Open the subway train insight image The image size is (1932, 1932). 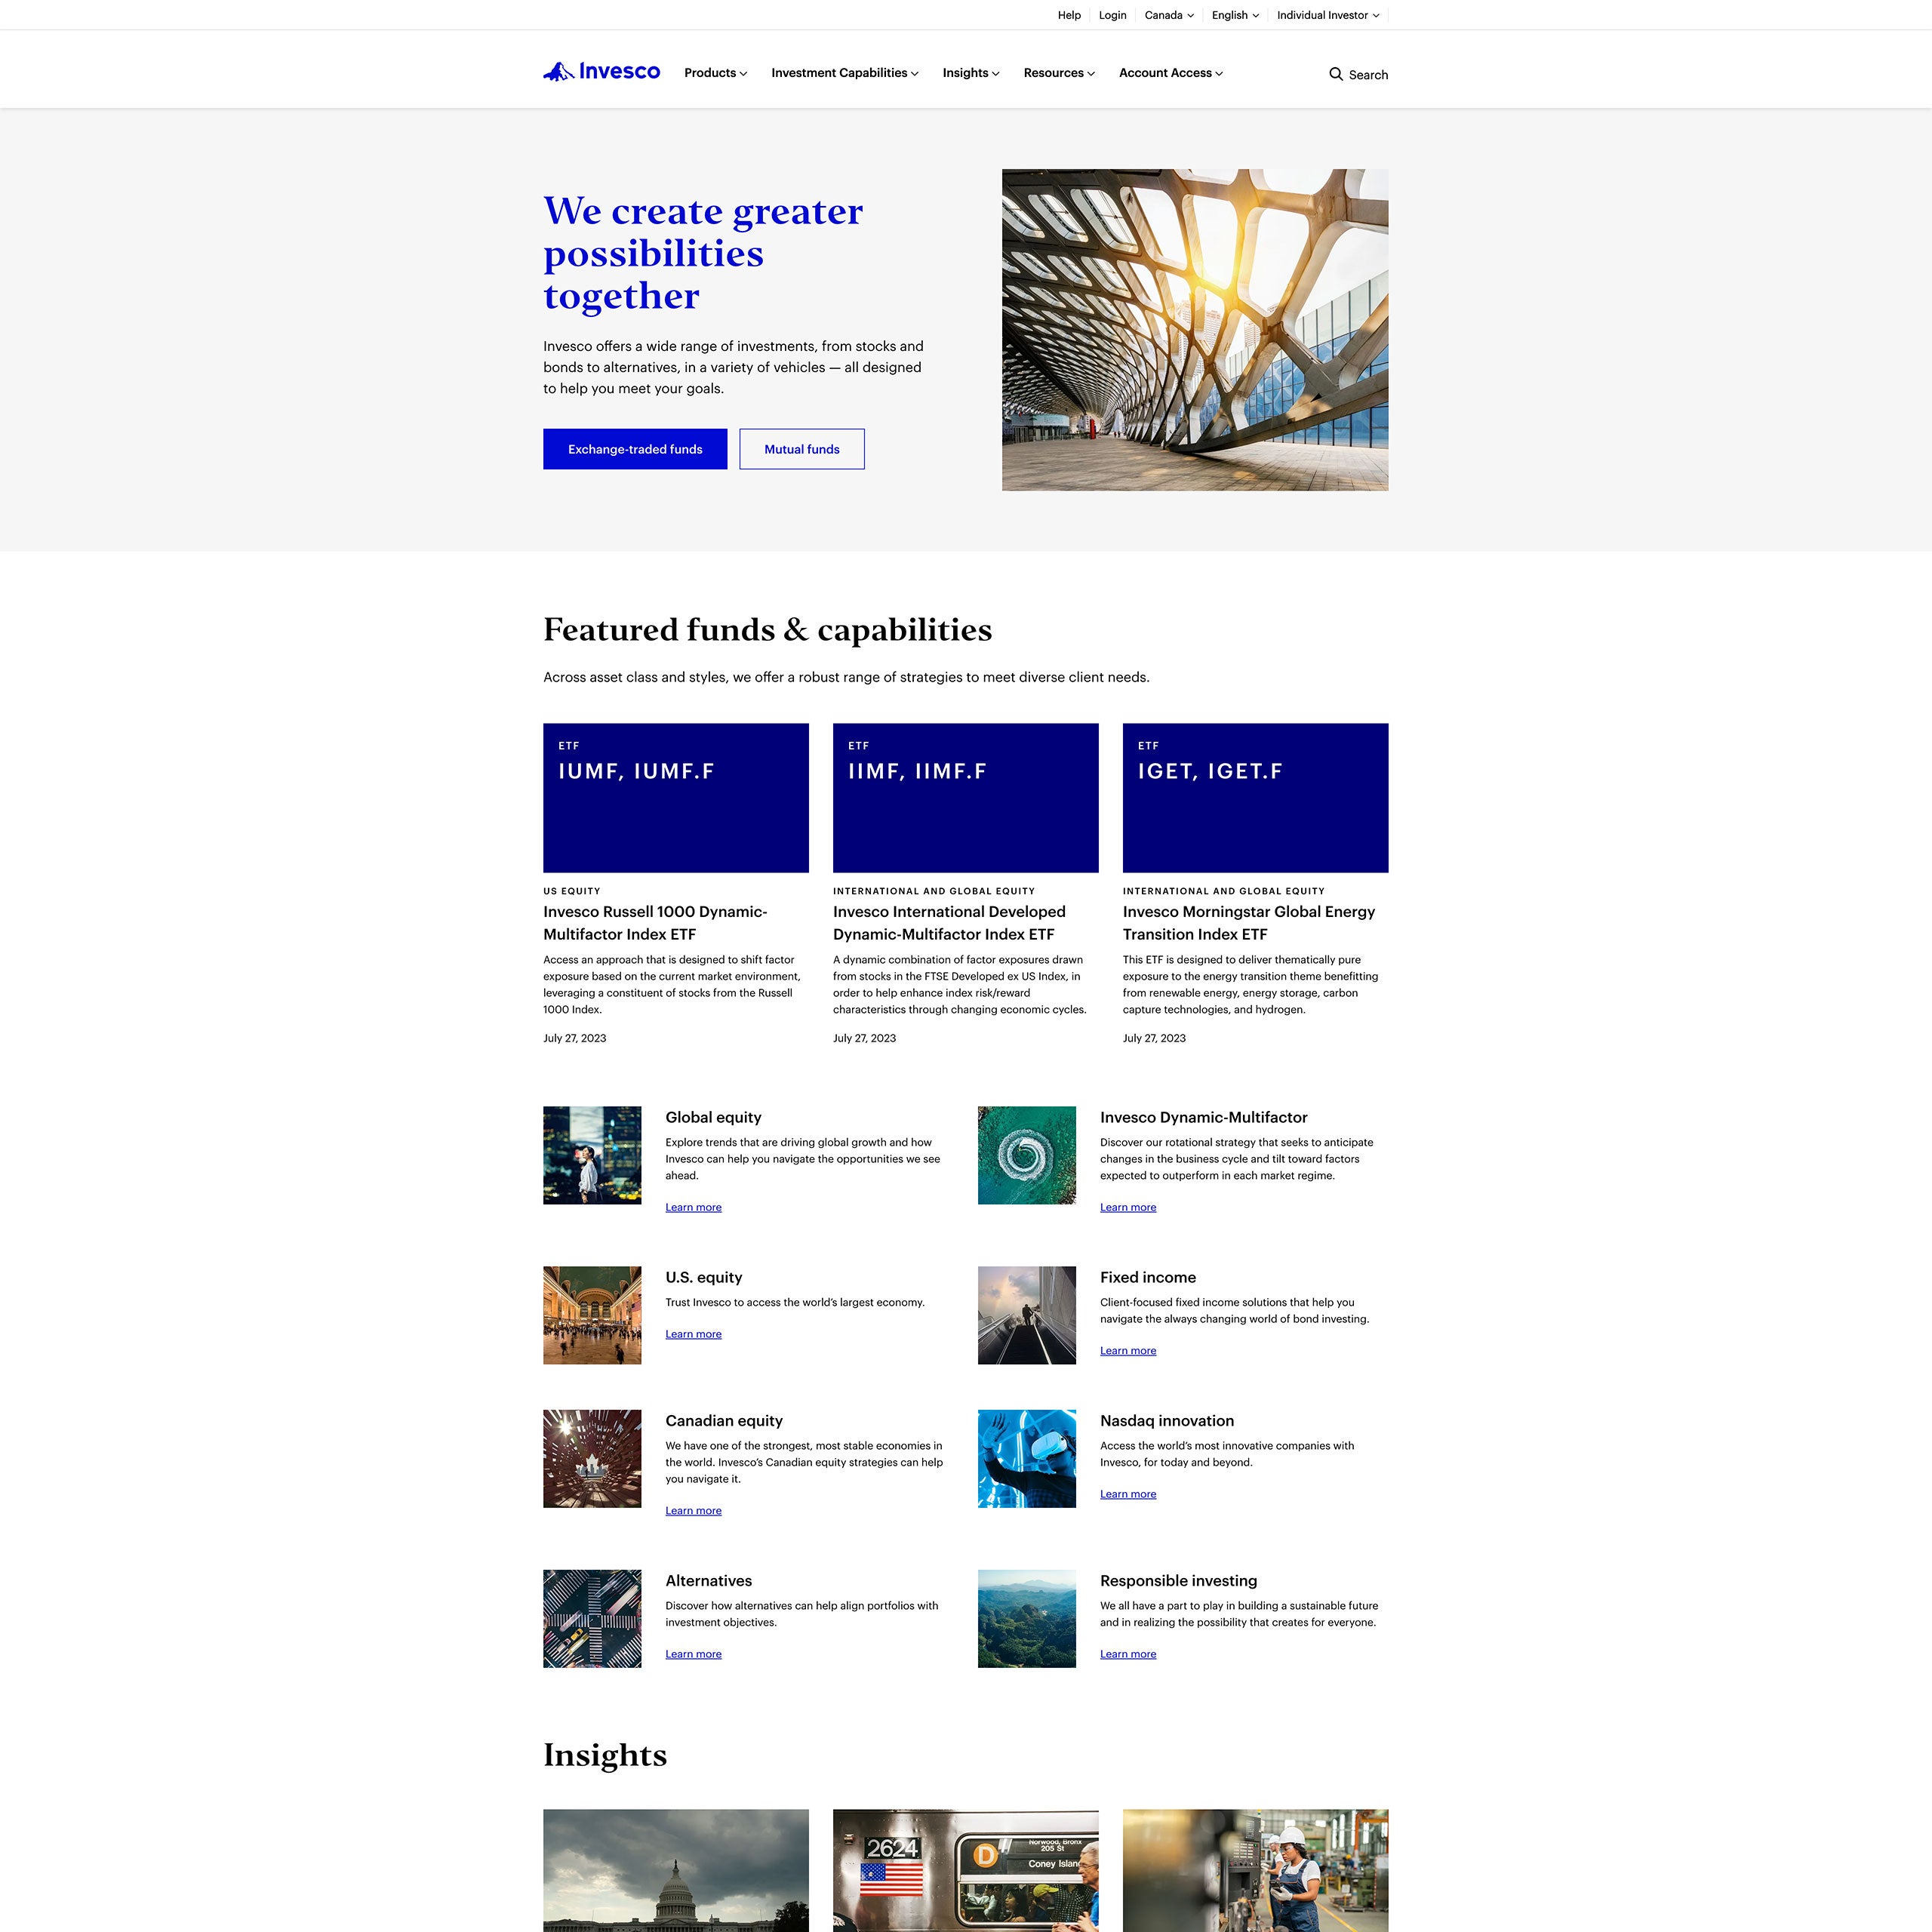coord(965,1870)
